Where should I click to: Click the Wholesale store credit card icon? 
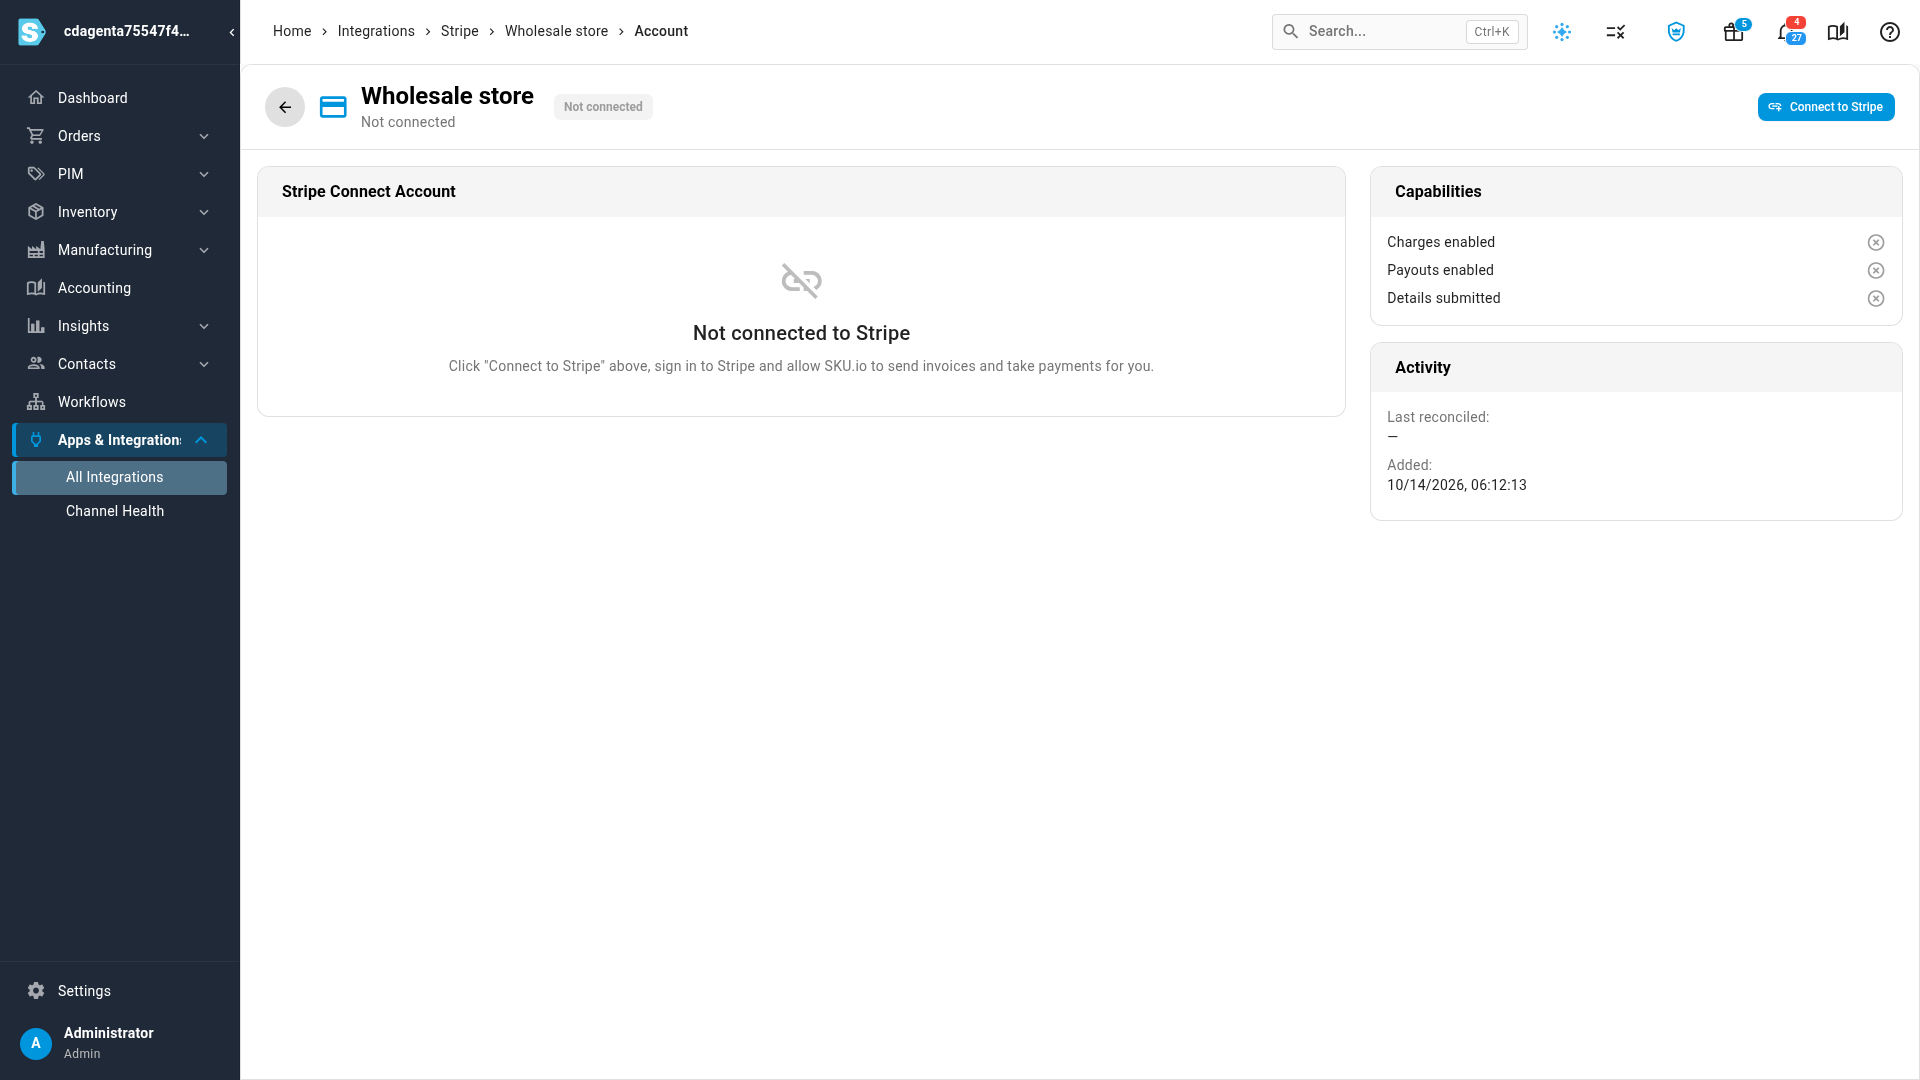[333, 107]
